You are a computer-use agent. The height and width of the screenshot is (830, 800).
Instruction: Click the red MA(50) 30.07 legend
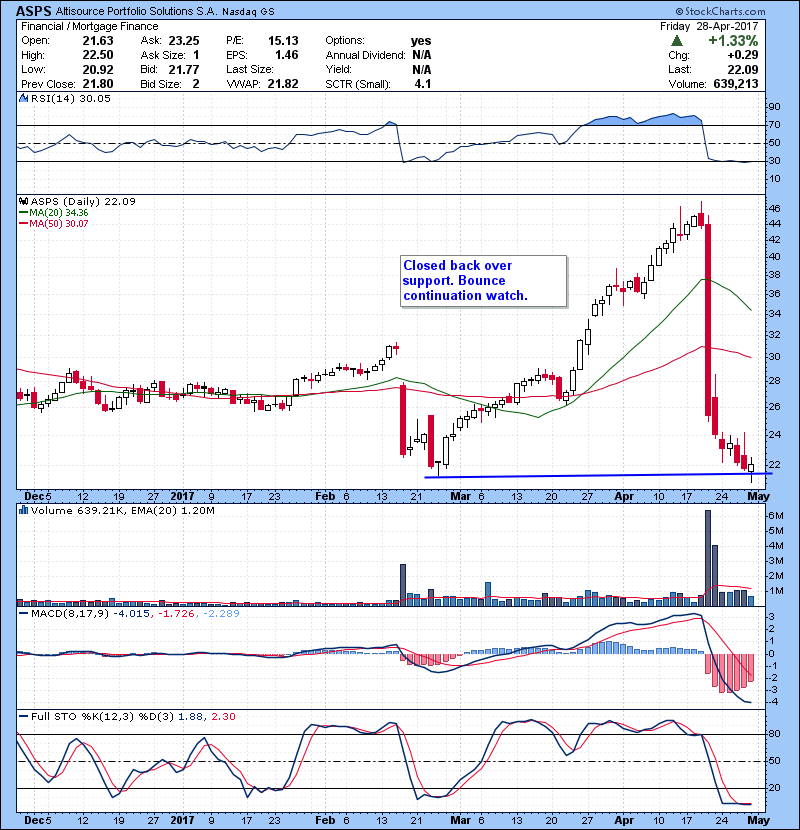[53, 224]
